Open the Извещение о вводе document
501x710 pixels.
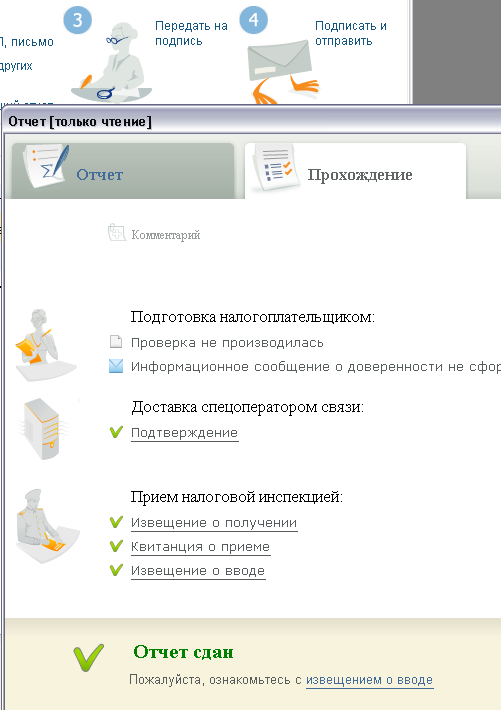(198, 571)
